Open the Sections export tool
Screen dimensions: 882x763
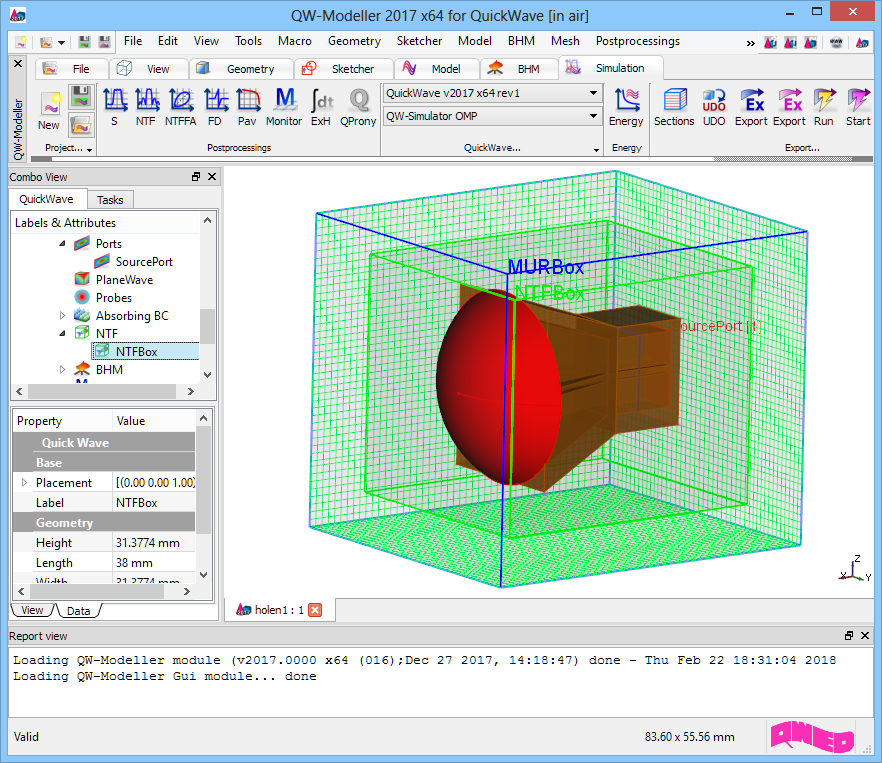tap(674, 105)
